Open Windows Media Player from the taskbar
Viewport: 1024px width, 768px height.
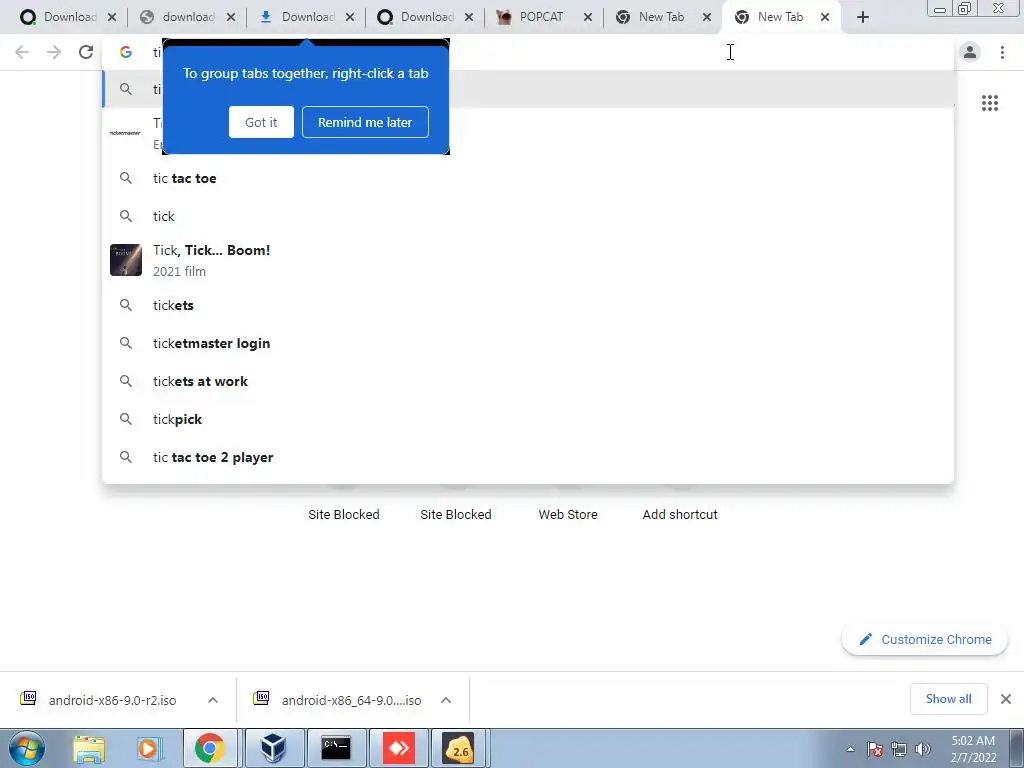pos(149,748)
